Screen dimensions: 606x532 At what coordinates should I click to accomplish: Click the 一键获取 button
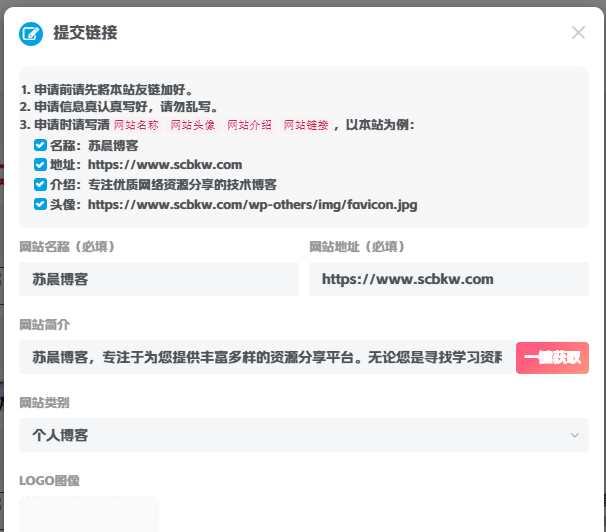tap(552, 357)
